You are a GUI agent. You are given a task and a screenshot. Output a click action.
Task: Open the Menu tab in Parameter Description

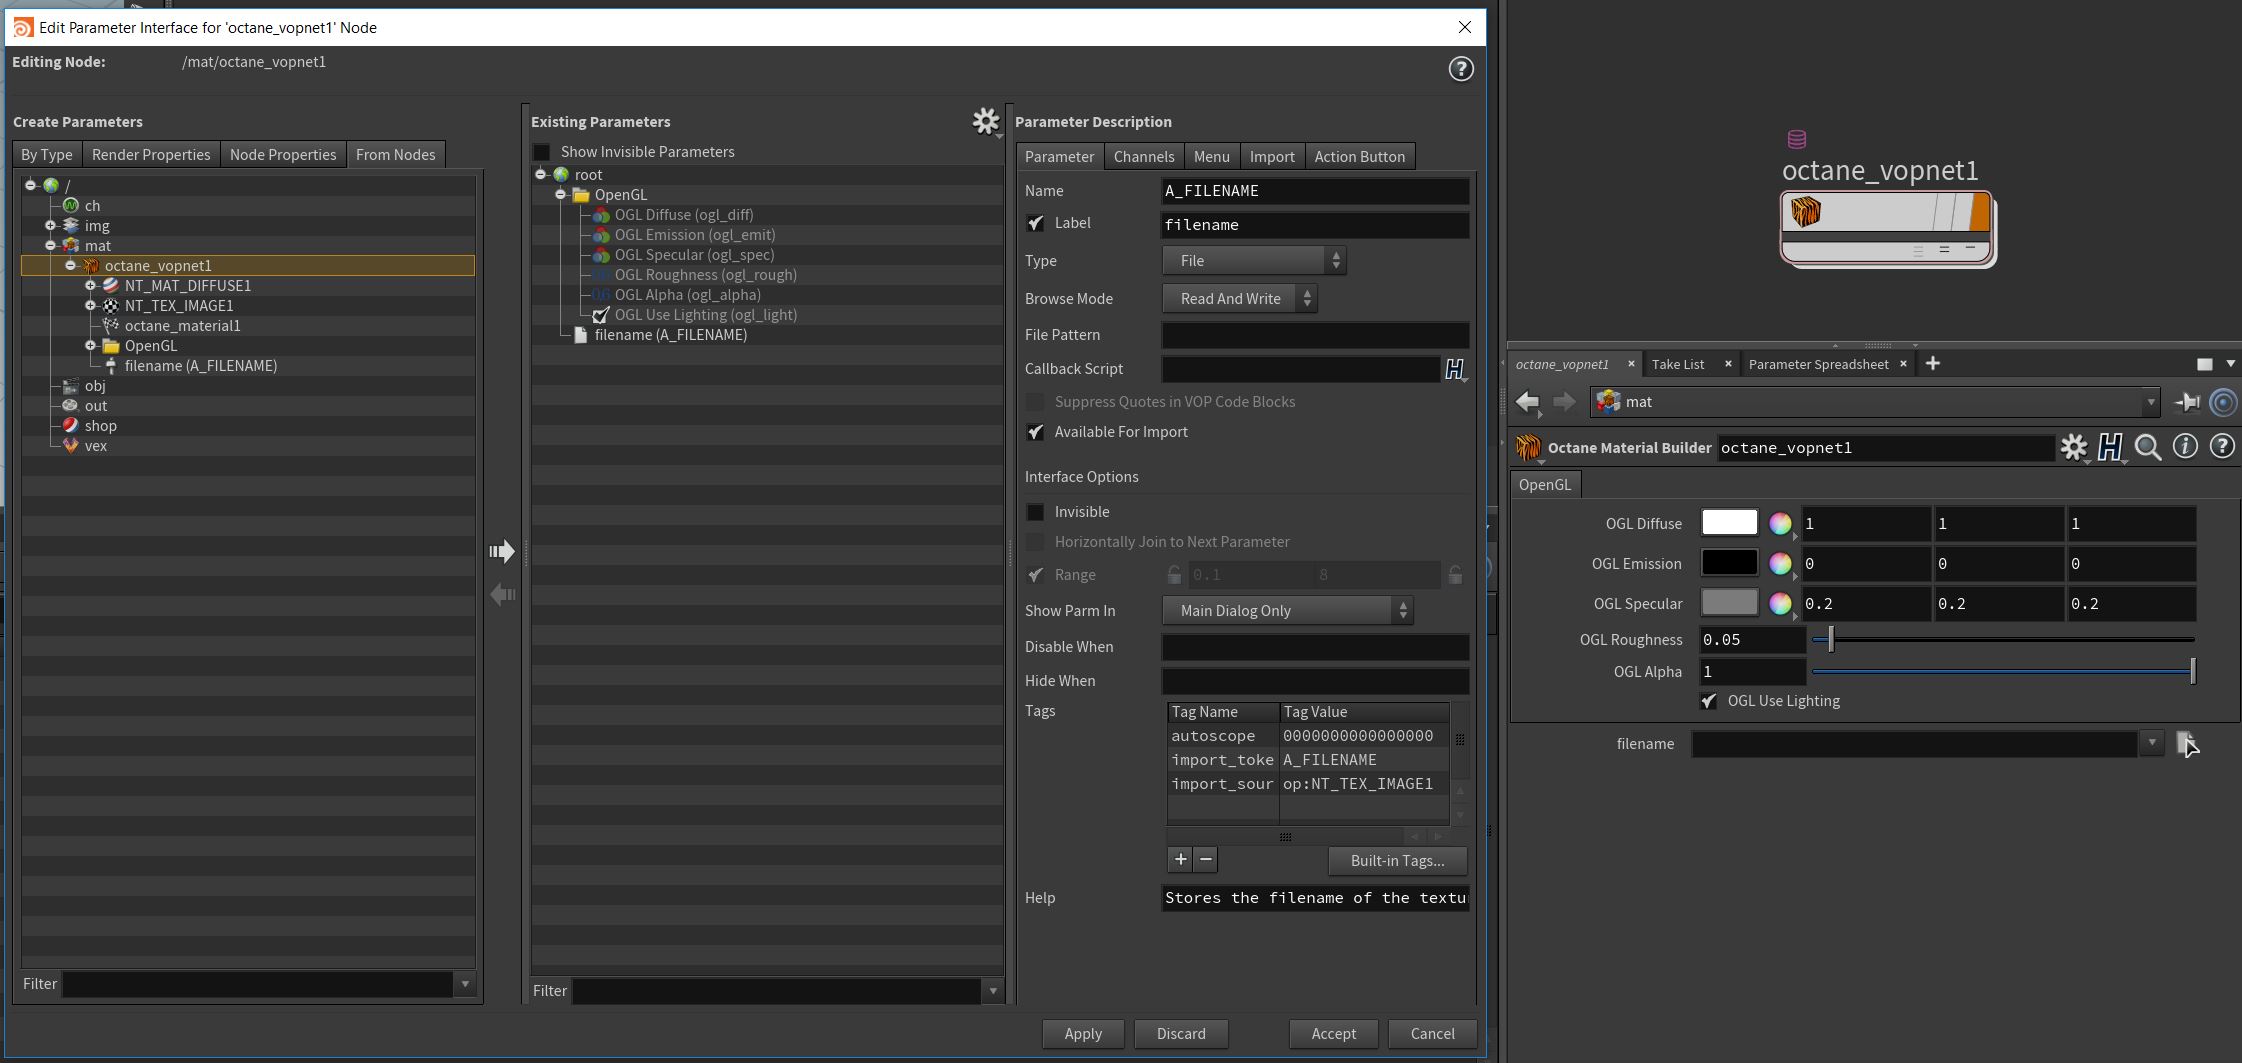[x=1211, y=157]
